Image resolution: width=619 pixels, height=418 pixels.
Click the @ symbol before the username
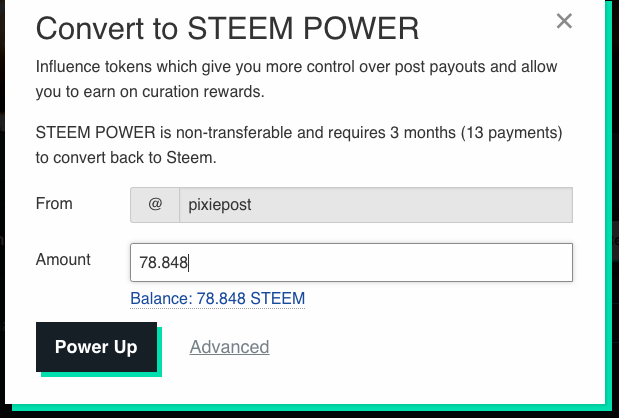coord(155,204)
